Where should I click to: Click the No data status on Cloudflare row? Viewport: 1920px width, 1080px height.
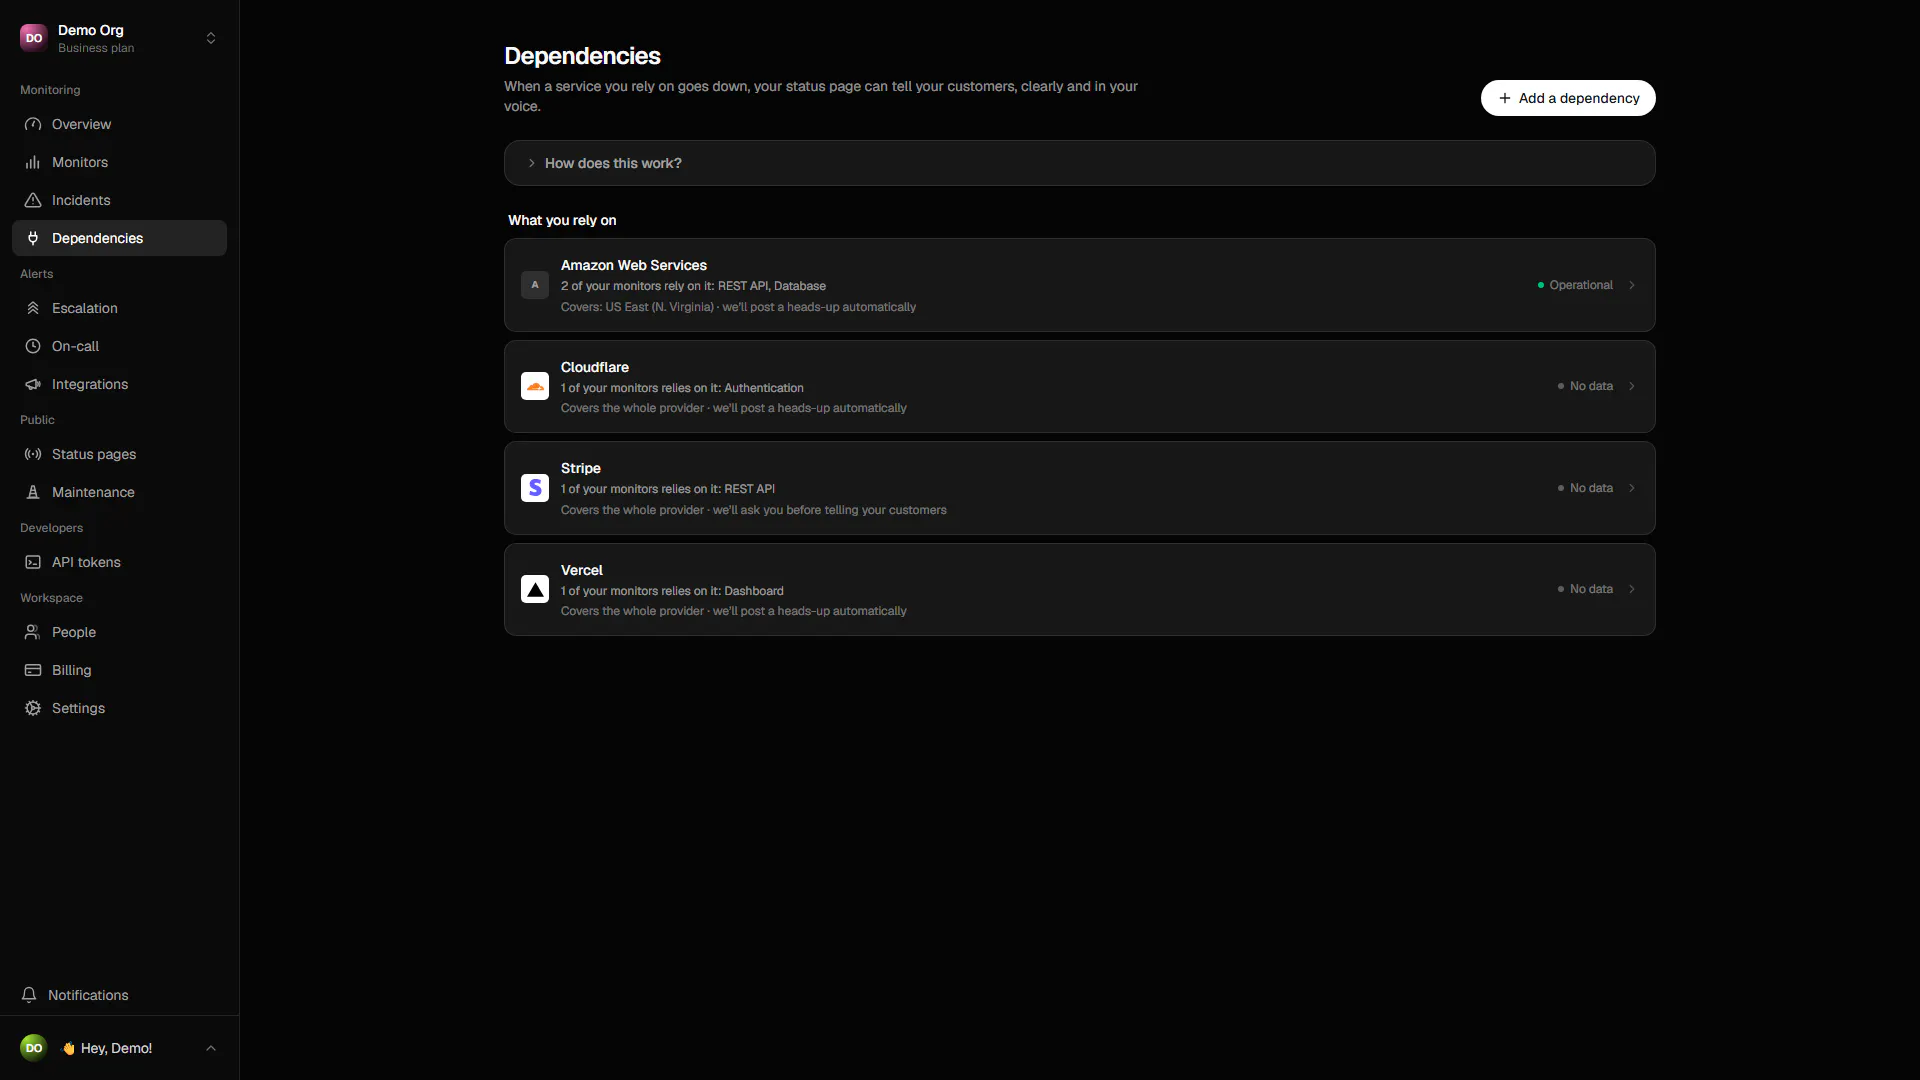pyautogui.click(x=1585, y=386)
